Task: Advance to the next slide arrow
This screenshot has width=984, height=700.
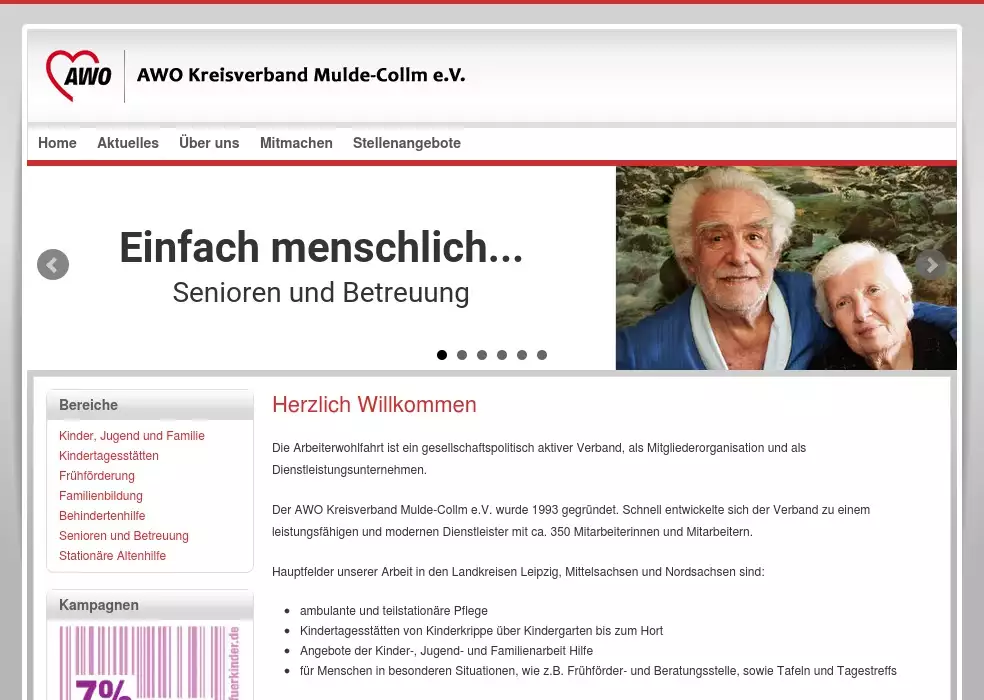Action: 930,265
